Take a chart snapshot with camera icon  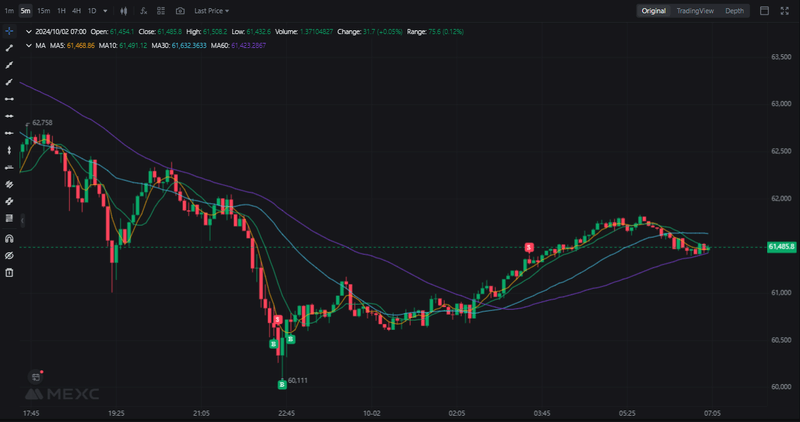tap(180, 11)
